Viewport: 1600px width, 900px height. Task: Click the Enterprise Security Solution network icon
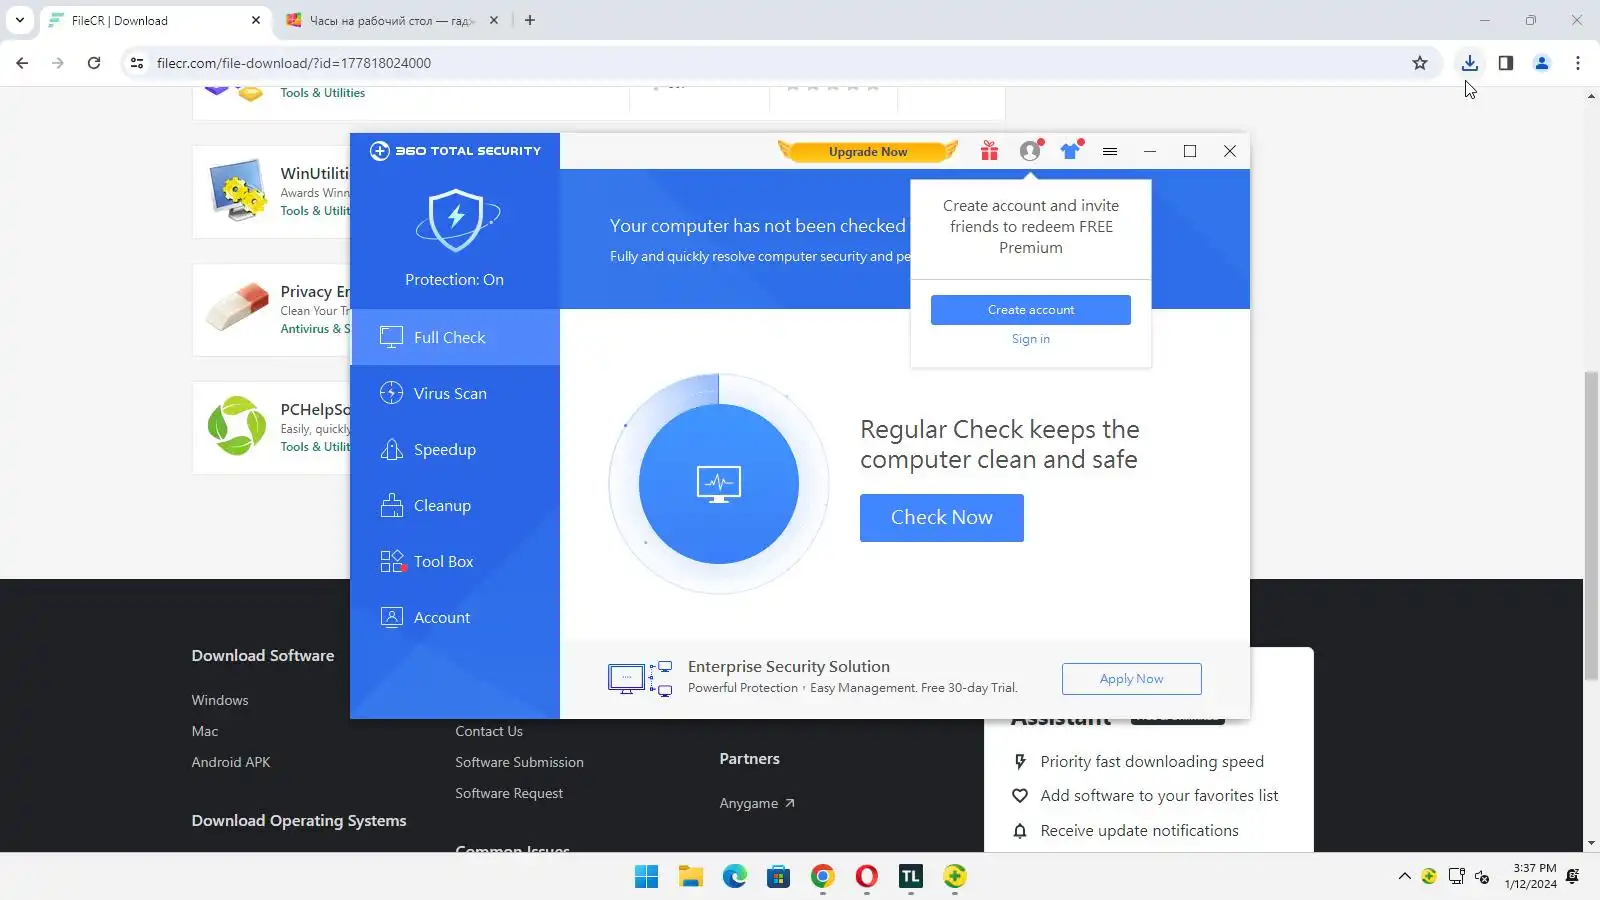tap(640, 679)
